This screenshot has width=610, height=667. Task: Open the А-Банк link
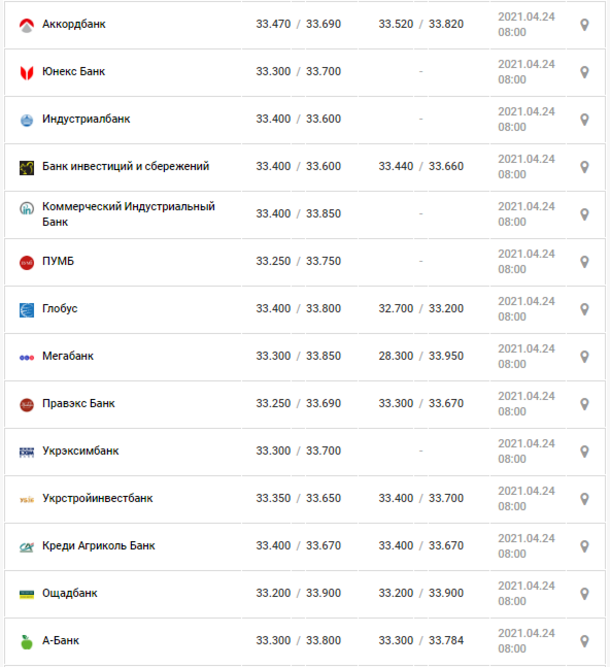click(60, 641)
